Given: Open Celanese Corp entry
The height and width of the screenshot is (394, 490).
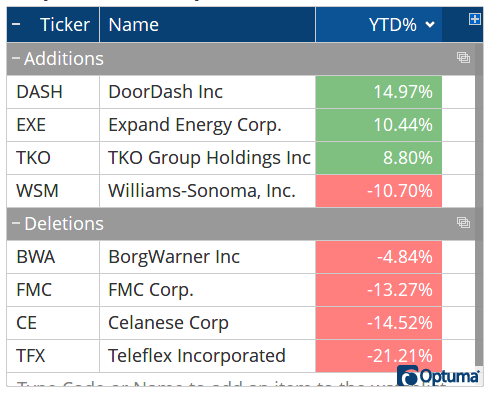Looking at the screenshot, I should pyautogui.click(x=168, y=323).
